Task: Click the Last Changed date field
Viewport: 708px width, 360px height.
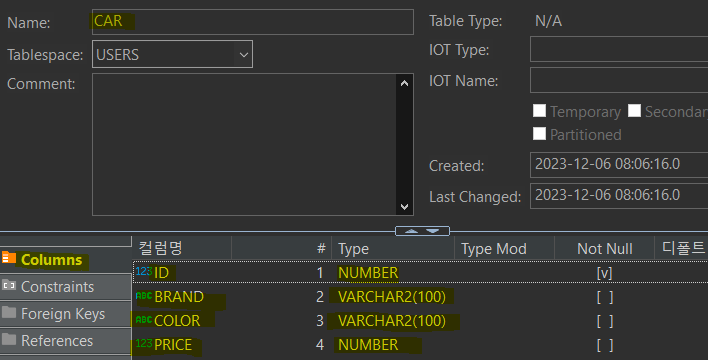Action: click(x=619, y=196)
